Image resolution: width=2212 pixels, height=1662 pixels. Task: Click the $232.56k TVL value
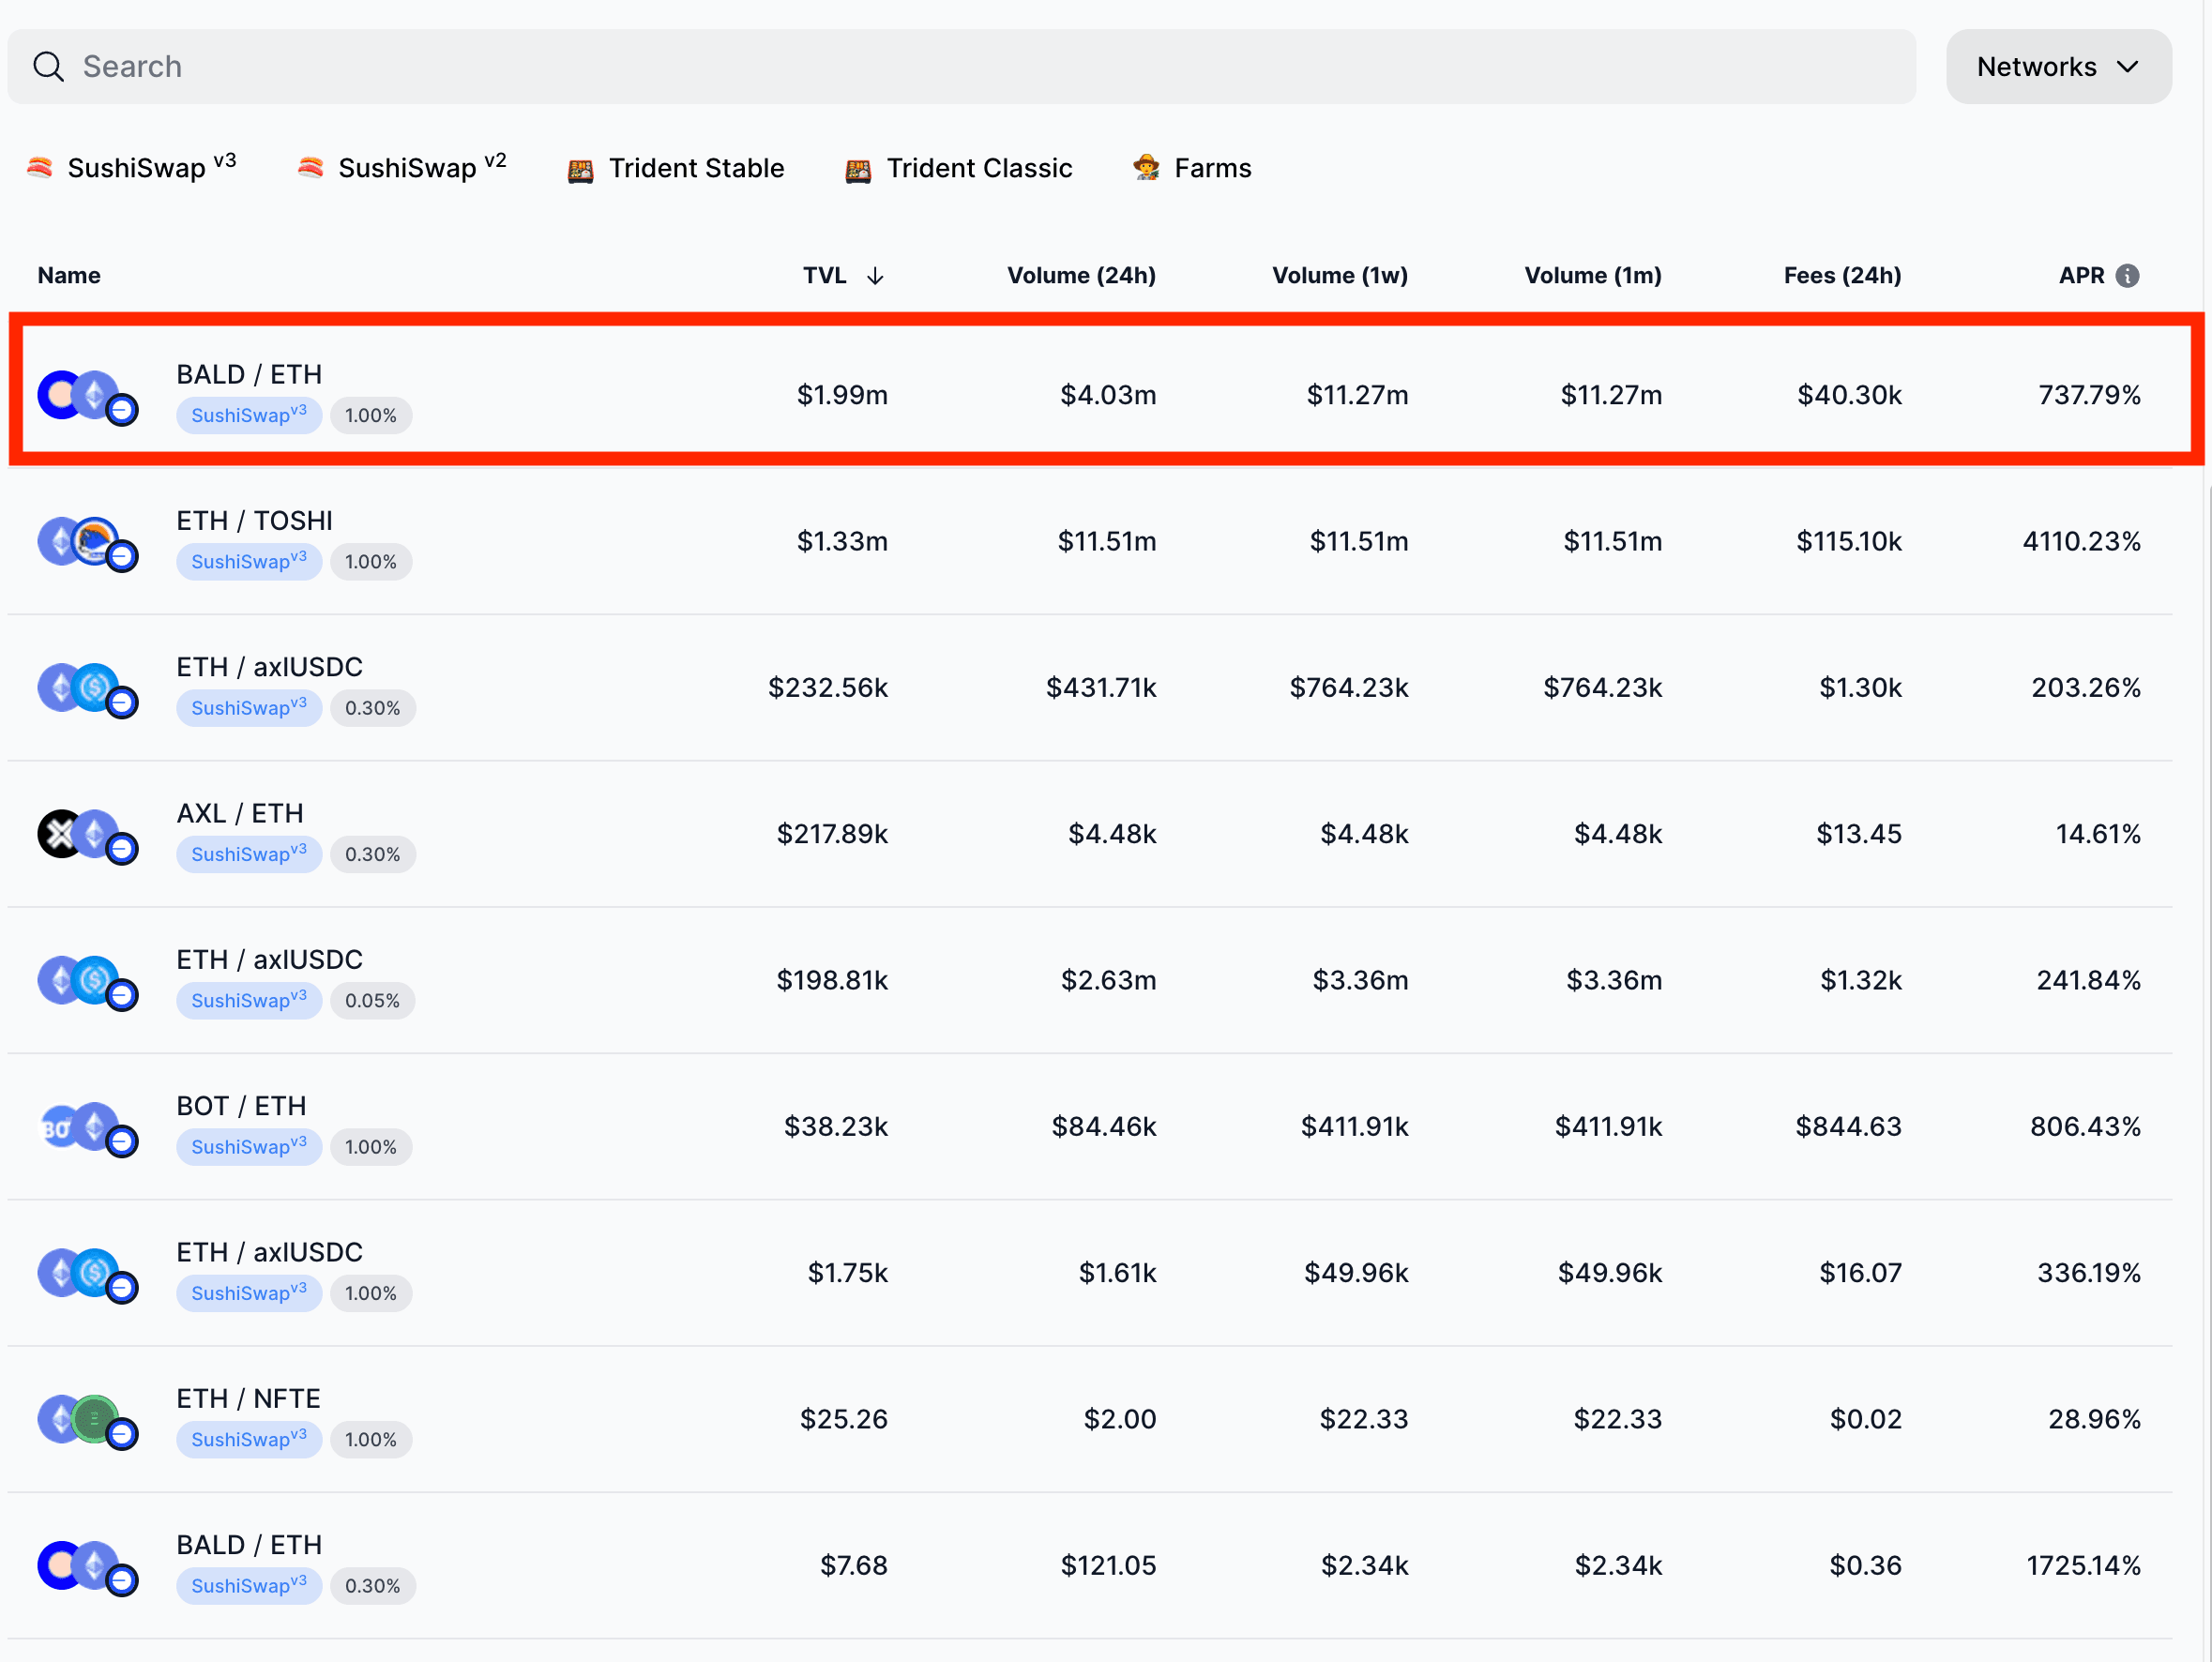[x=828, y=688]
